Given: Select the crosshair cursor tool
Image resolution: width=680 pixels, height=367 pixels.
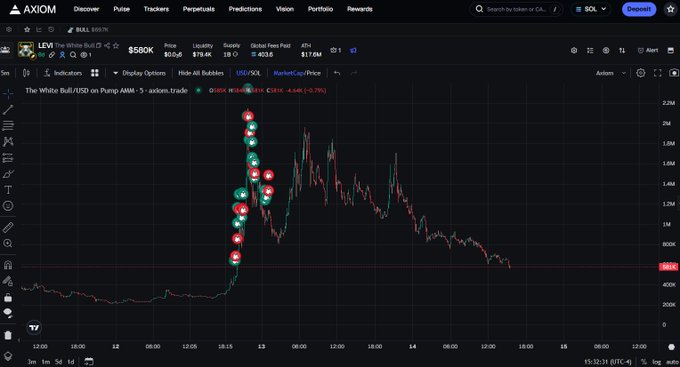Looking at the screenshot, I should [x=8, y=93].
